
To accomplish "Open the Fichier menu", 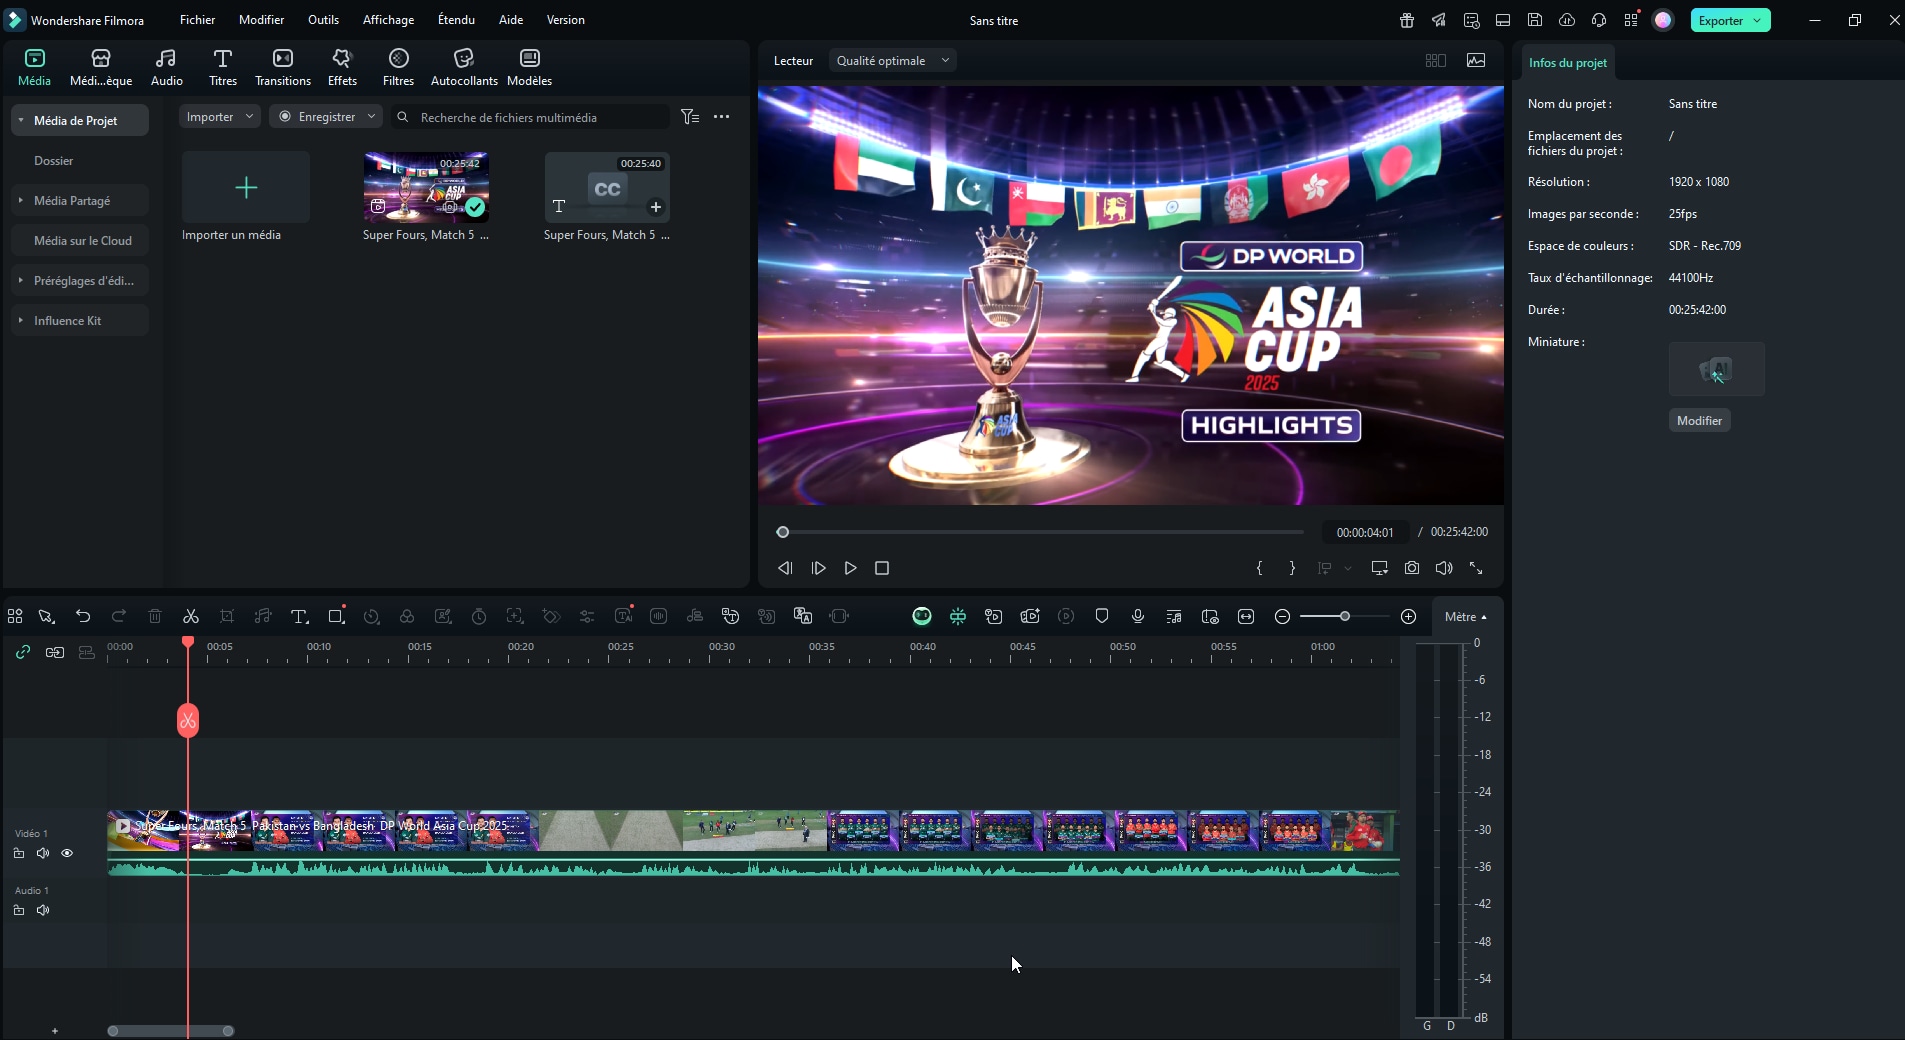I will pos(197,20).
